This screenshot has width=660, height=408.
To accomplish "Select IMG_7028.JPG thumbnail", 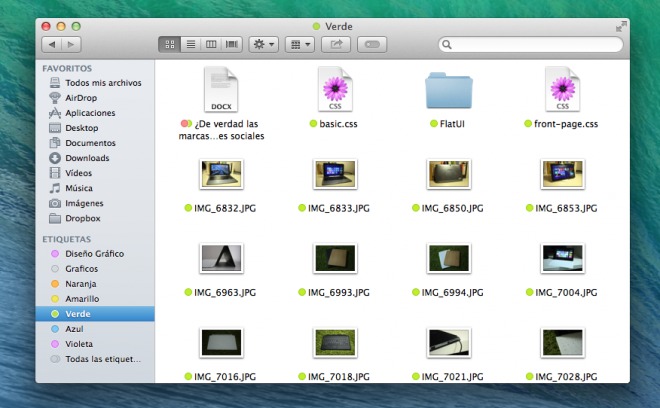I will tap(562, 343).
